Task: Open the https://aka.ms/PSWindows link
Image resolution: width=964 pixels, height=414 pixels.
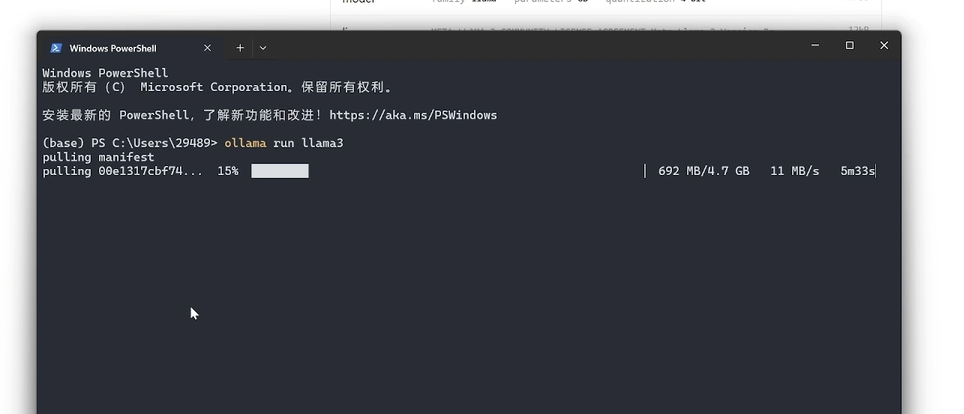Action: [413, 115]
